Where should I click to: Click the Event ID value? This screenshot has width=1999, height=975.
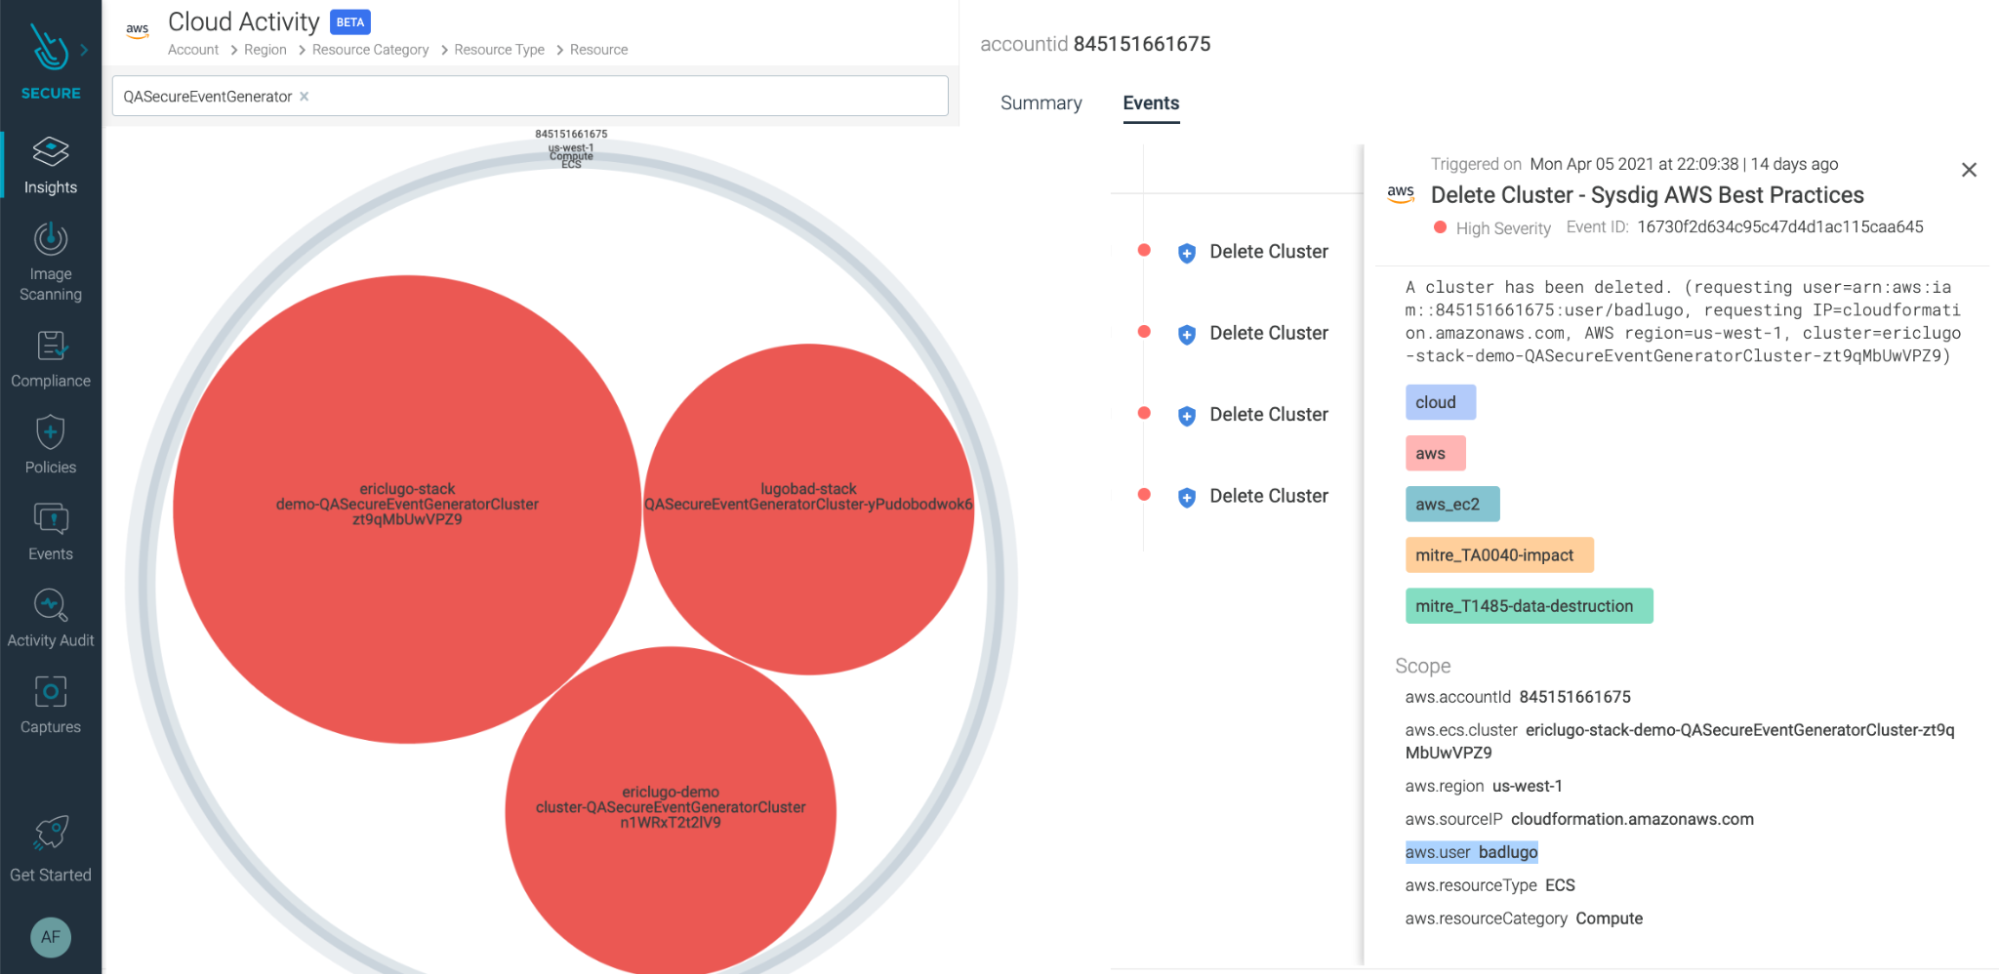point(1780,227)
